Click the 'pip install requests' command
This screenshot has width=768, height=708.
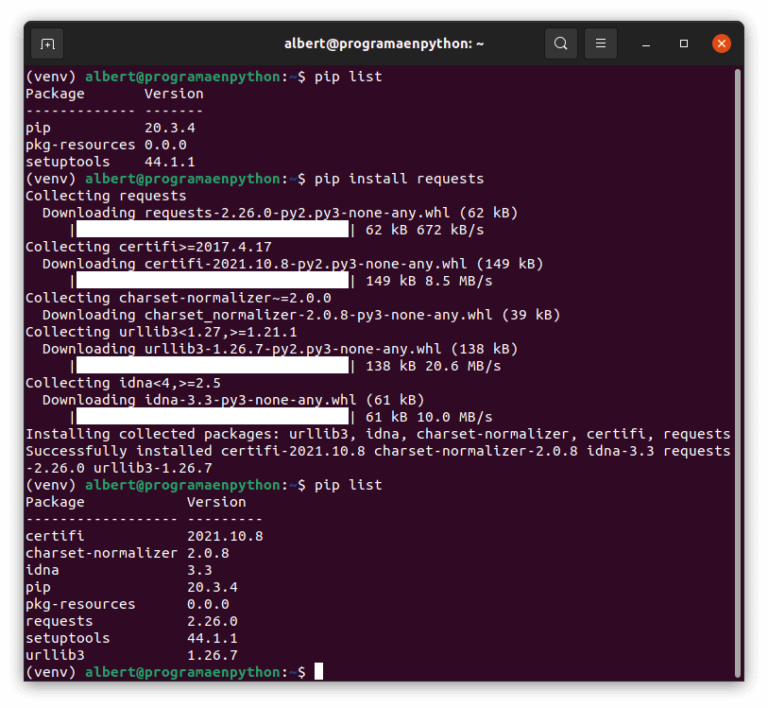coord(399,179)
